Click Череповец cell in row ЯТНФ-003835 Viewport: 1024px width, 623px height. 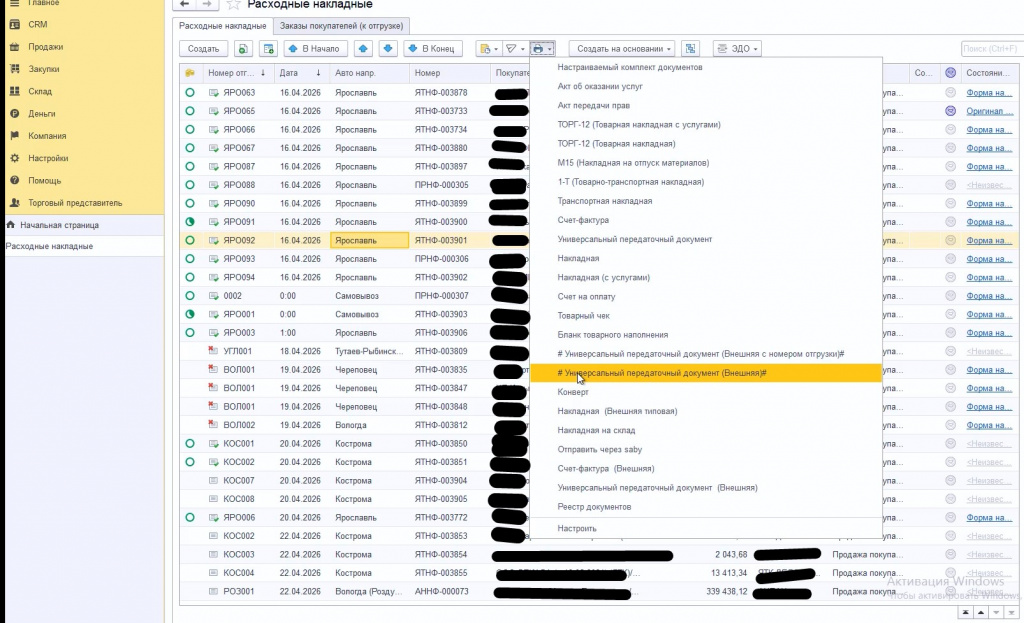[356, 370]
